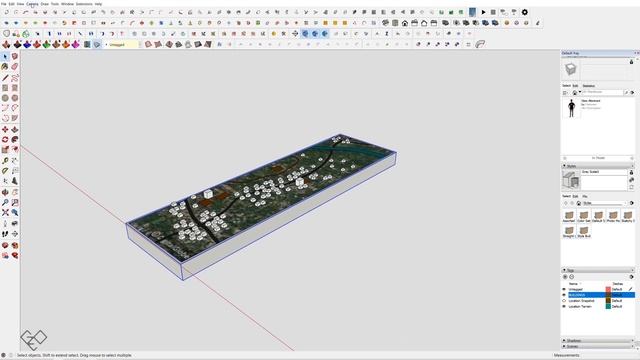The width and height of the screenshot is (640, 360).
Task: Click the In Model home icon in Styles
Action: point(579,203)
